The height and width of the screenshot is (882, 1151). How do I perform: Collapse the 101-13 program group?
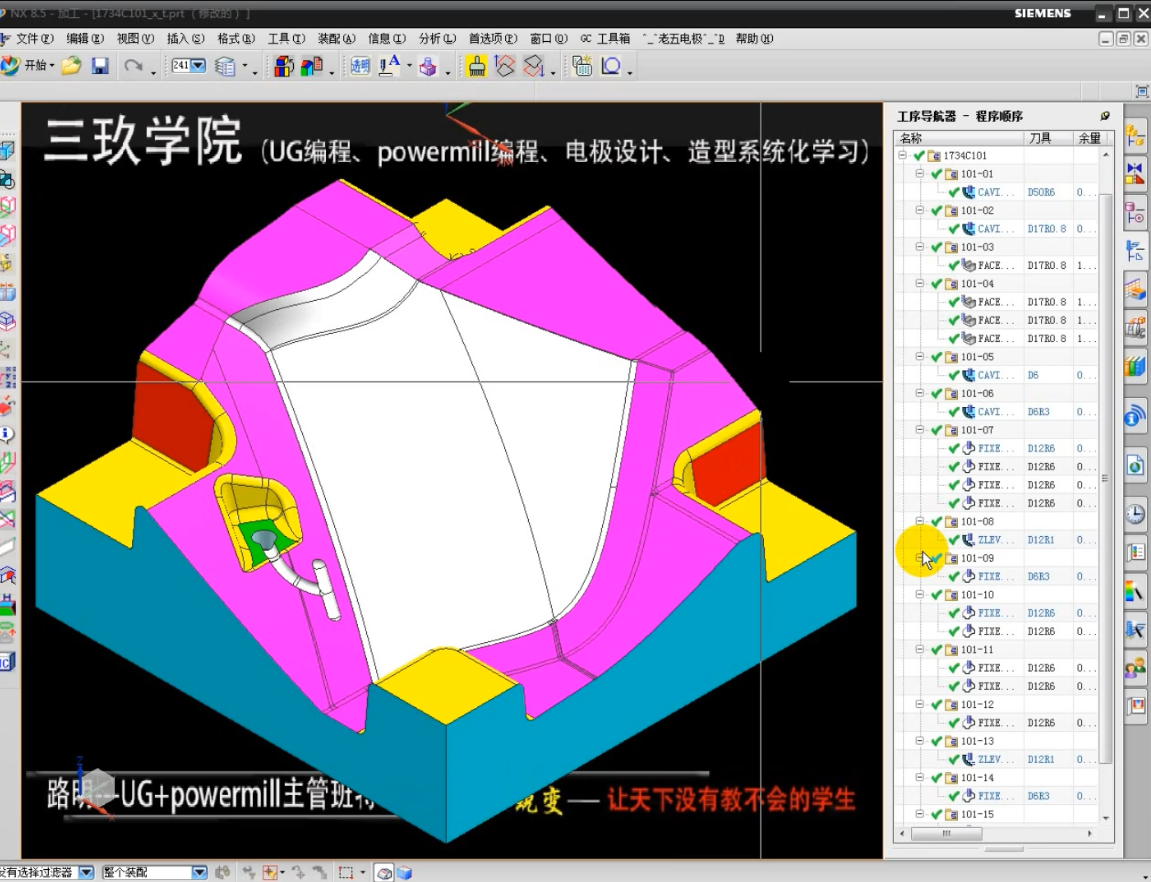coord(920,741)
